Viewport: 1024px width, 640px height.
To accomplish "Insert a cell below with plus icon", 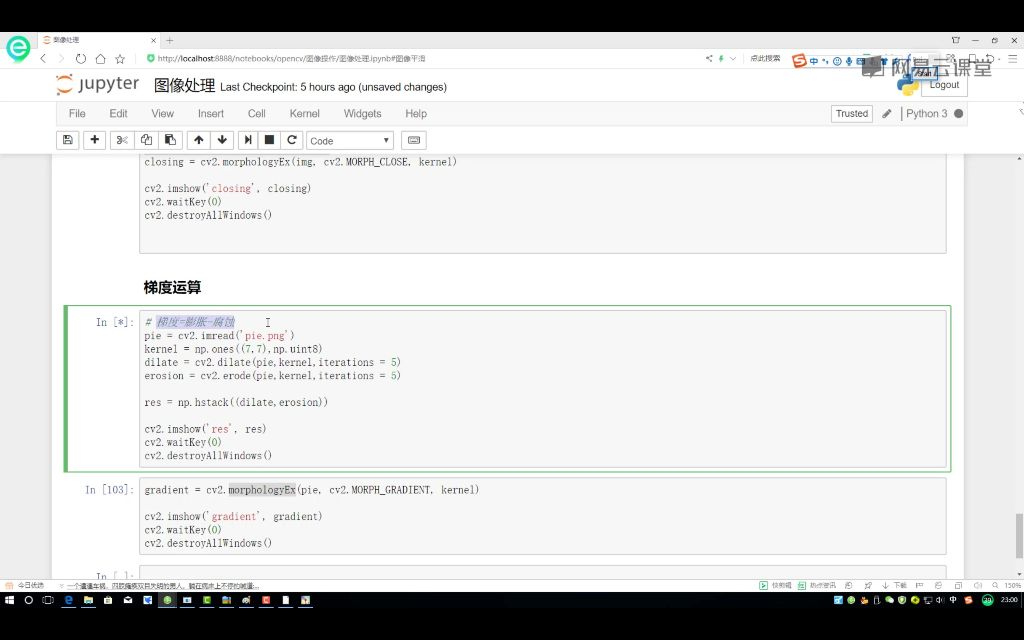I will (95, 140).
